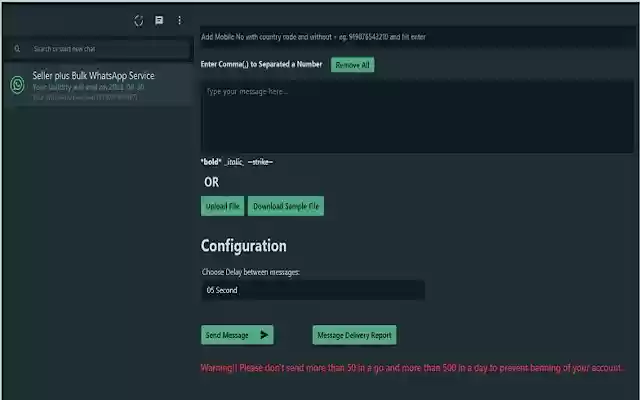The height and width of the screenshot is (400, 640).
Task: Open the delay dropdown showing 05 Second
Action: tap(313, 290)
